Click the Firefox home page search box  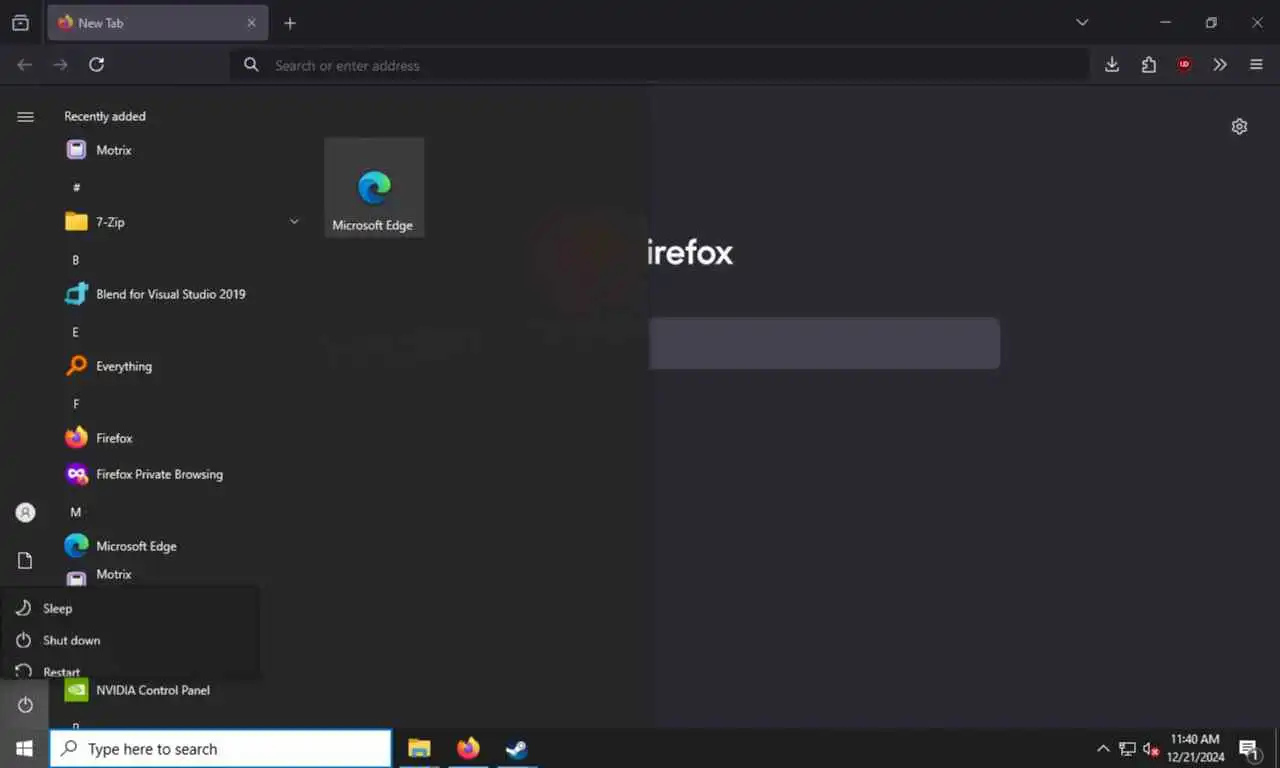(x=824, y=344)
